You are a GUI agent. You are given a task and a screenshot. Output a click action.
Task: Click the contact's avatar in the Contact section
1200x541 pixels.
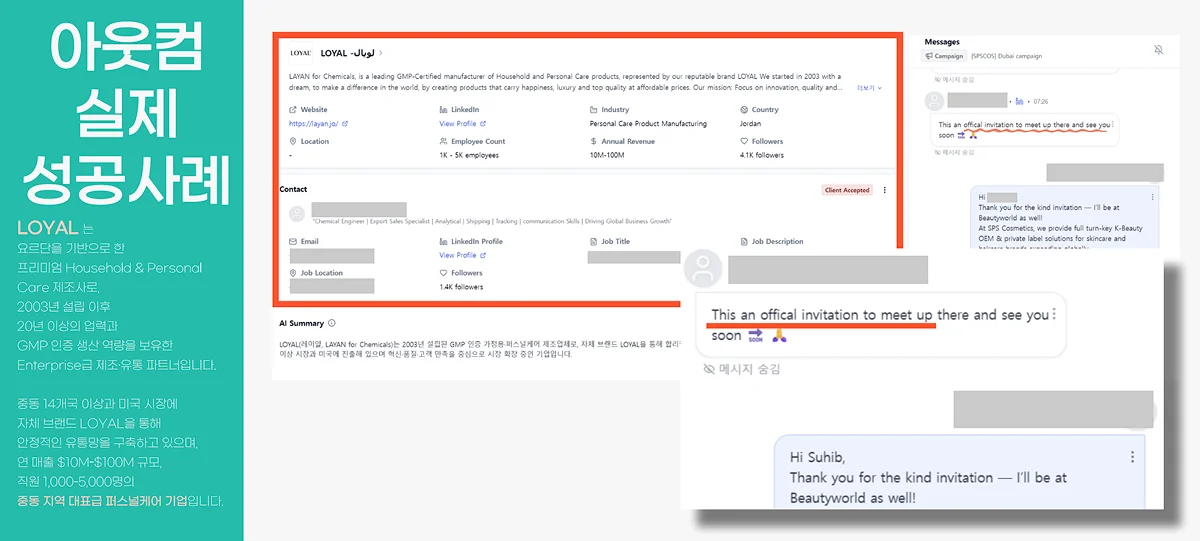coord(296,213)
